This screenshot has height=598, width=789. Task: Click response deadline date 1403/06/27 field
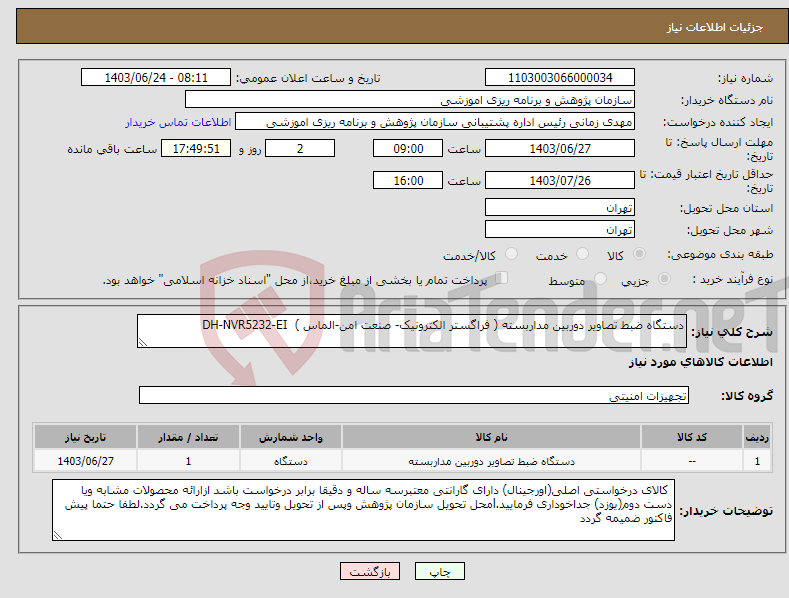click(560, 148)
